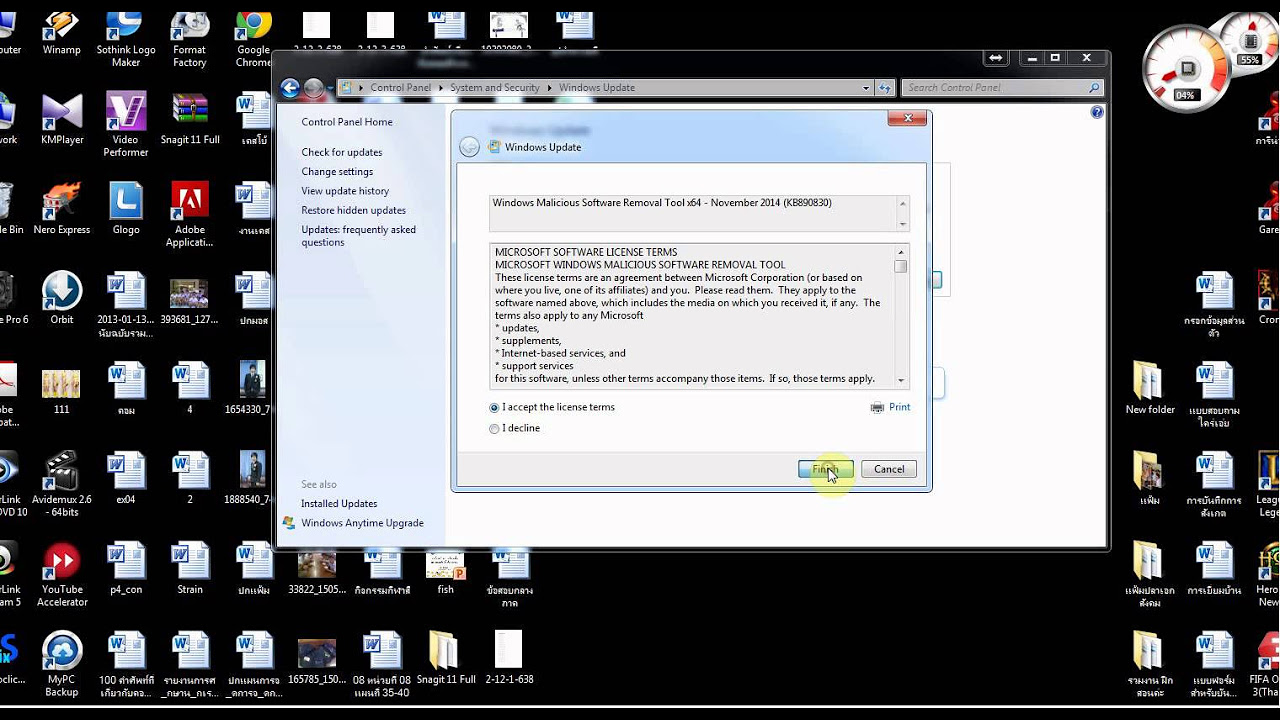Click license text scrollbar down arrow
This screenshot has width=1280, height=720.
pos(901,380)
